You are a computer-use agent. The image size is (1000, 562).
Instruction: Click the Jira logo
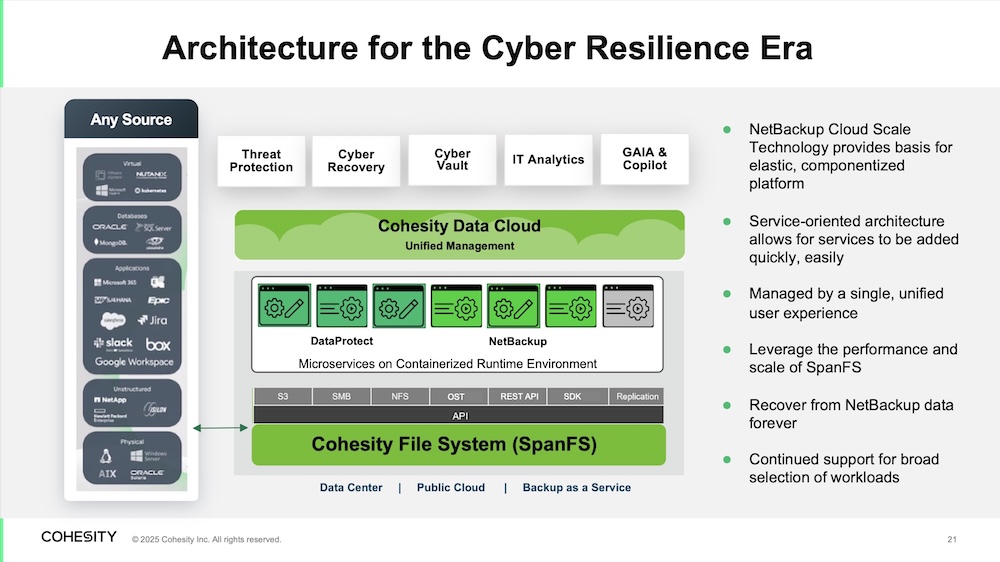[152, 320]
